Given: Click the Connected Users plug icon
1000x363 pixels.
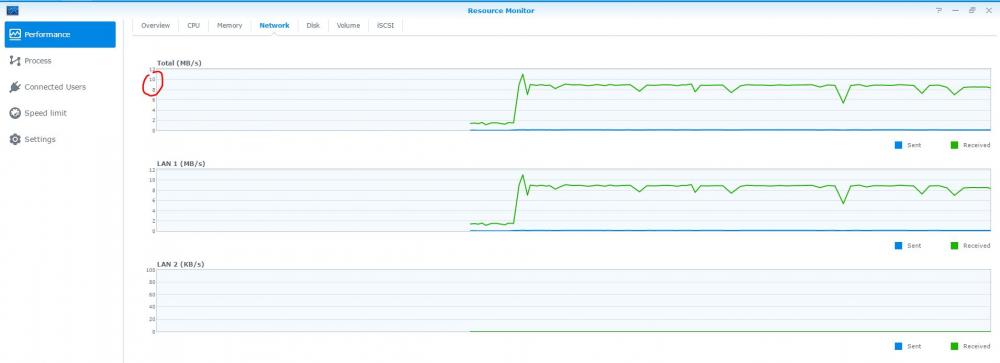Looking at the screenshot, I should (15, 87).
